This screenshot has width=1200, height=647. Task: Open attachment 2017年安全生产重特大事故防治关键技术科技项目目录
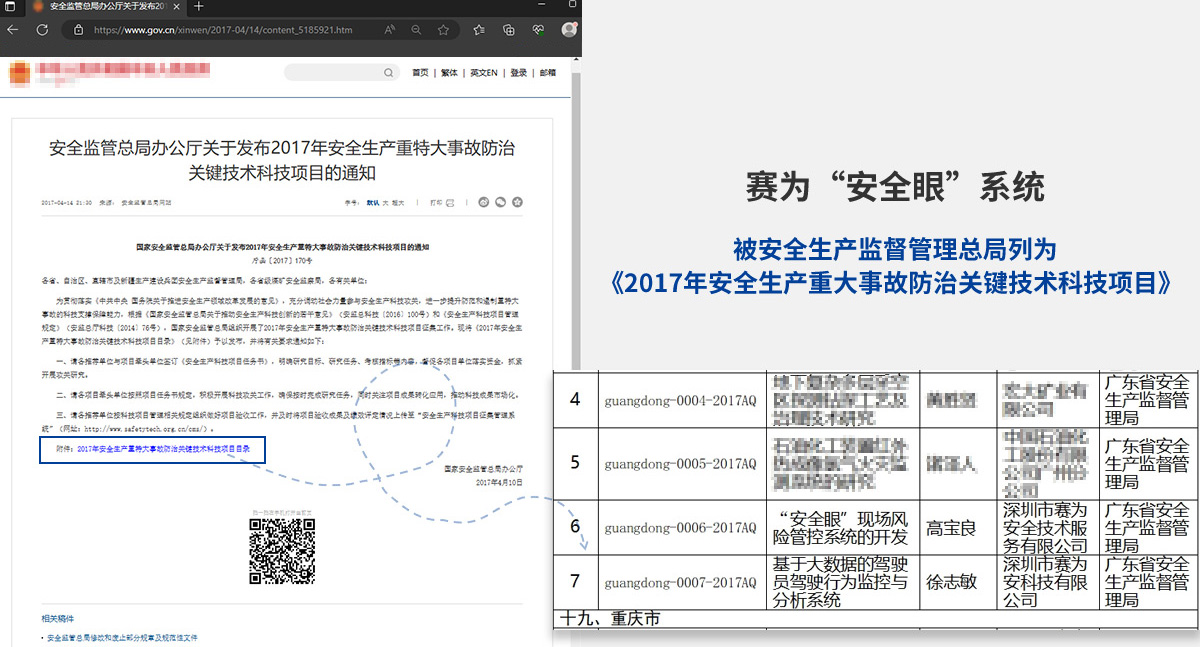coord(162,450)
